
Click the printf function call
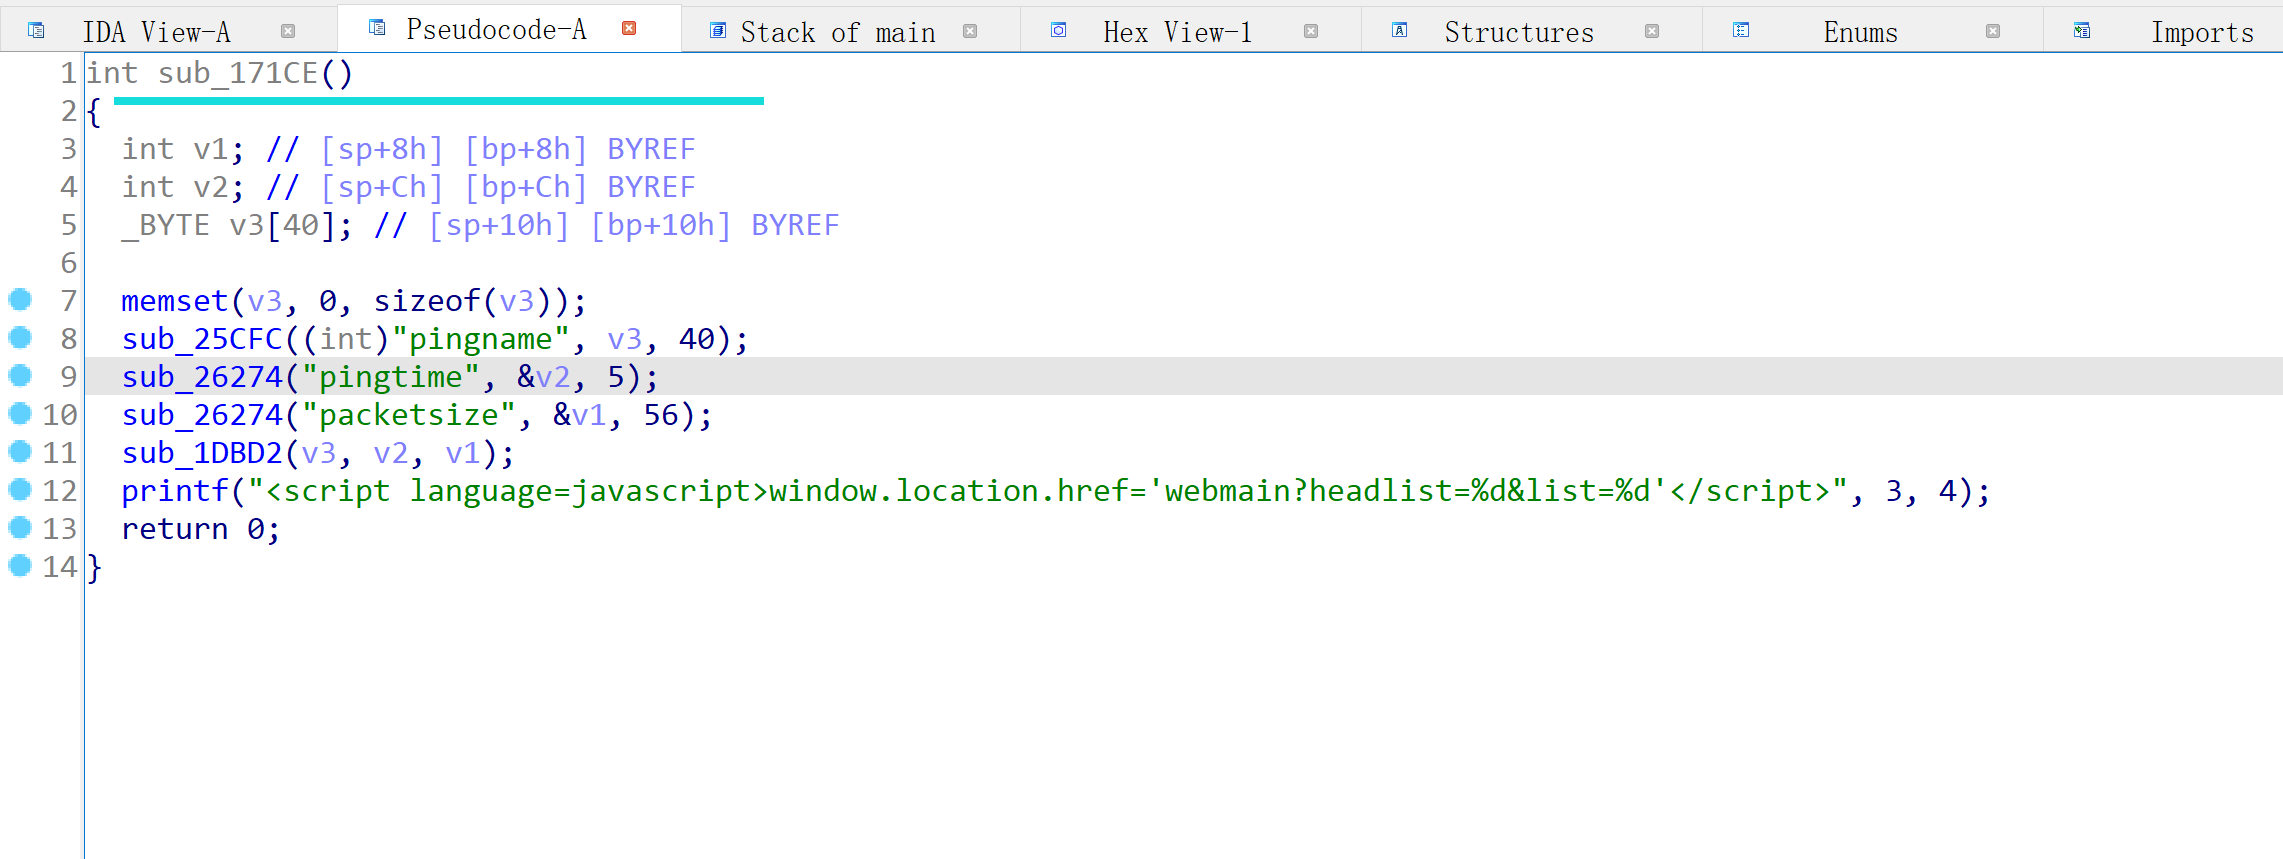click(x=175, y=491)
